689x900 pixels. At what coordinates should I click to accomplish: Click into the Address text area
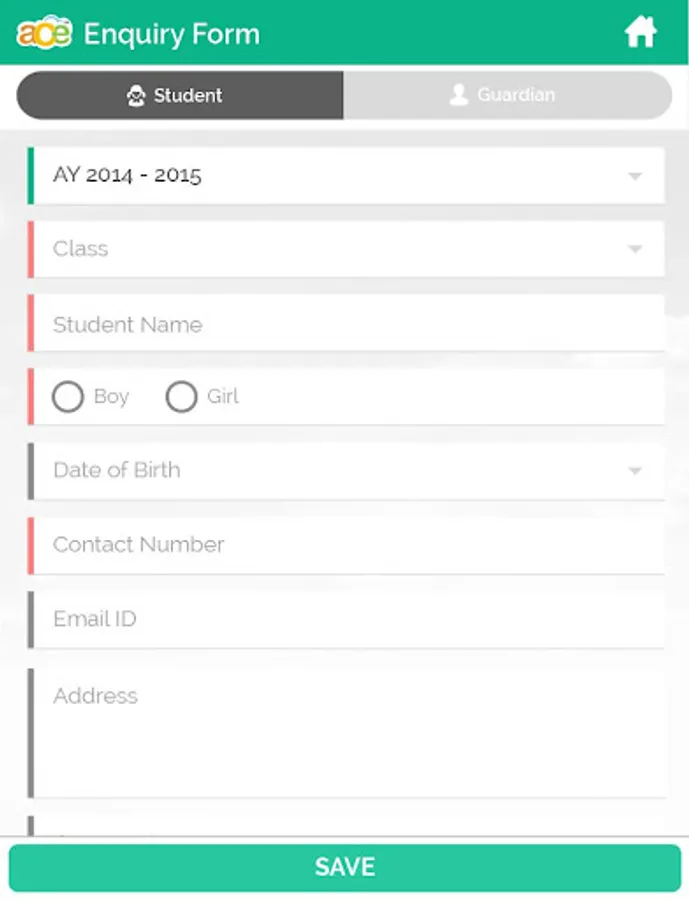pyautogui.click(x=346, y=733)
